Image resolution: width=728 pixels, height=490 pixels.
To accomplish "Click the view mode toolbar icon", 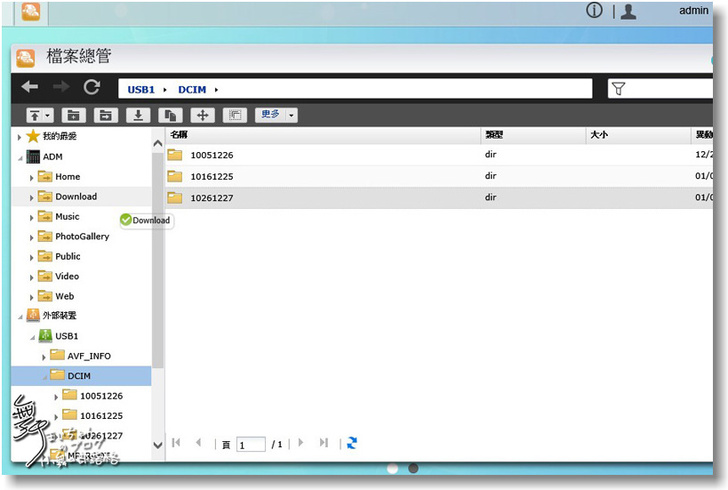I will pos(235,115).
